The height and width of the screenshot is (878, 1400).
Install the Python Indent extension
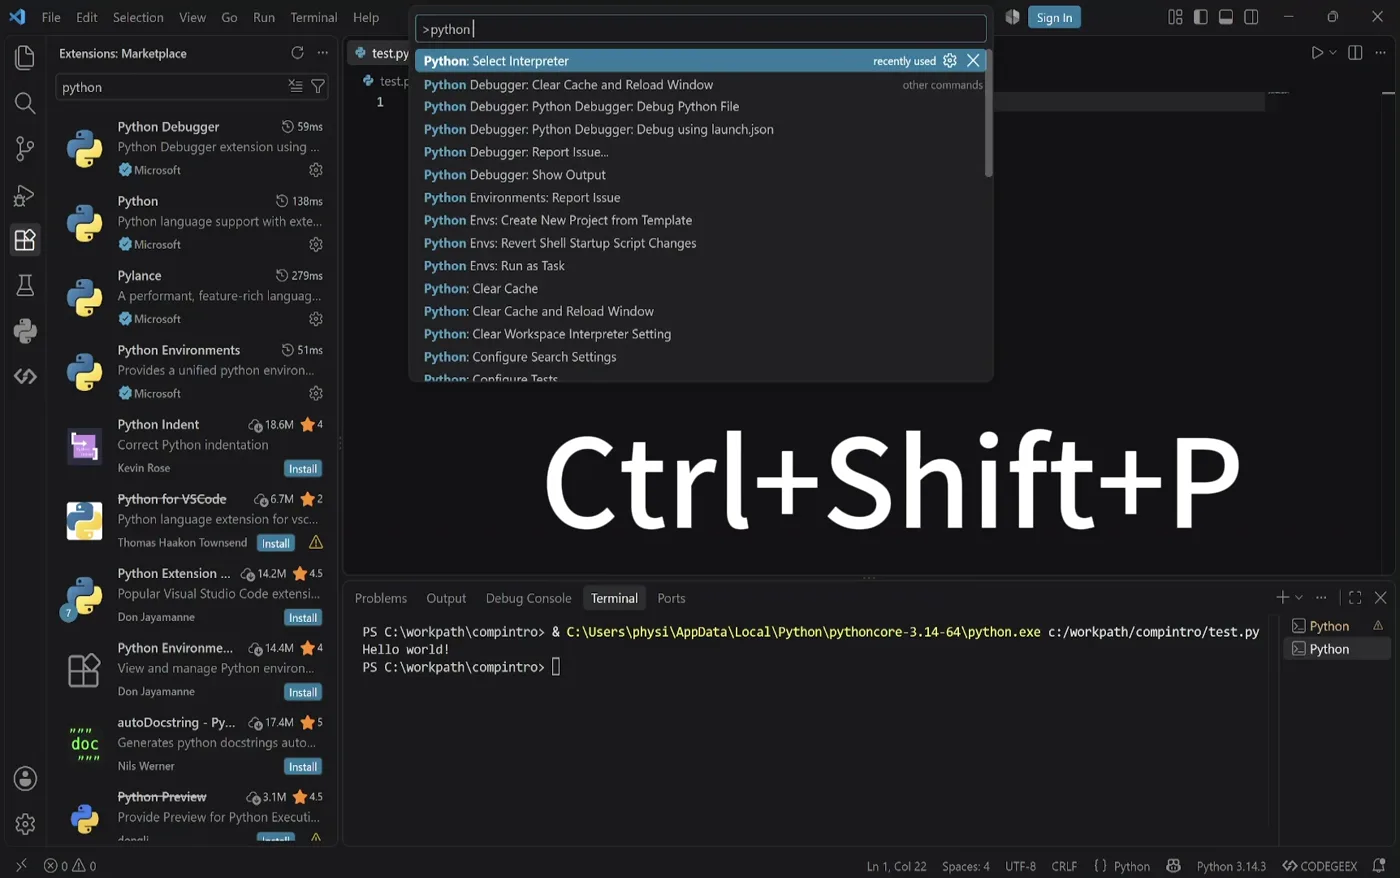[x=303, y=469]
